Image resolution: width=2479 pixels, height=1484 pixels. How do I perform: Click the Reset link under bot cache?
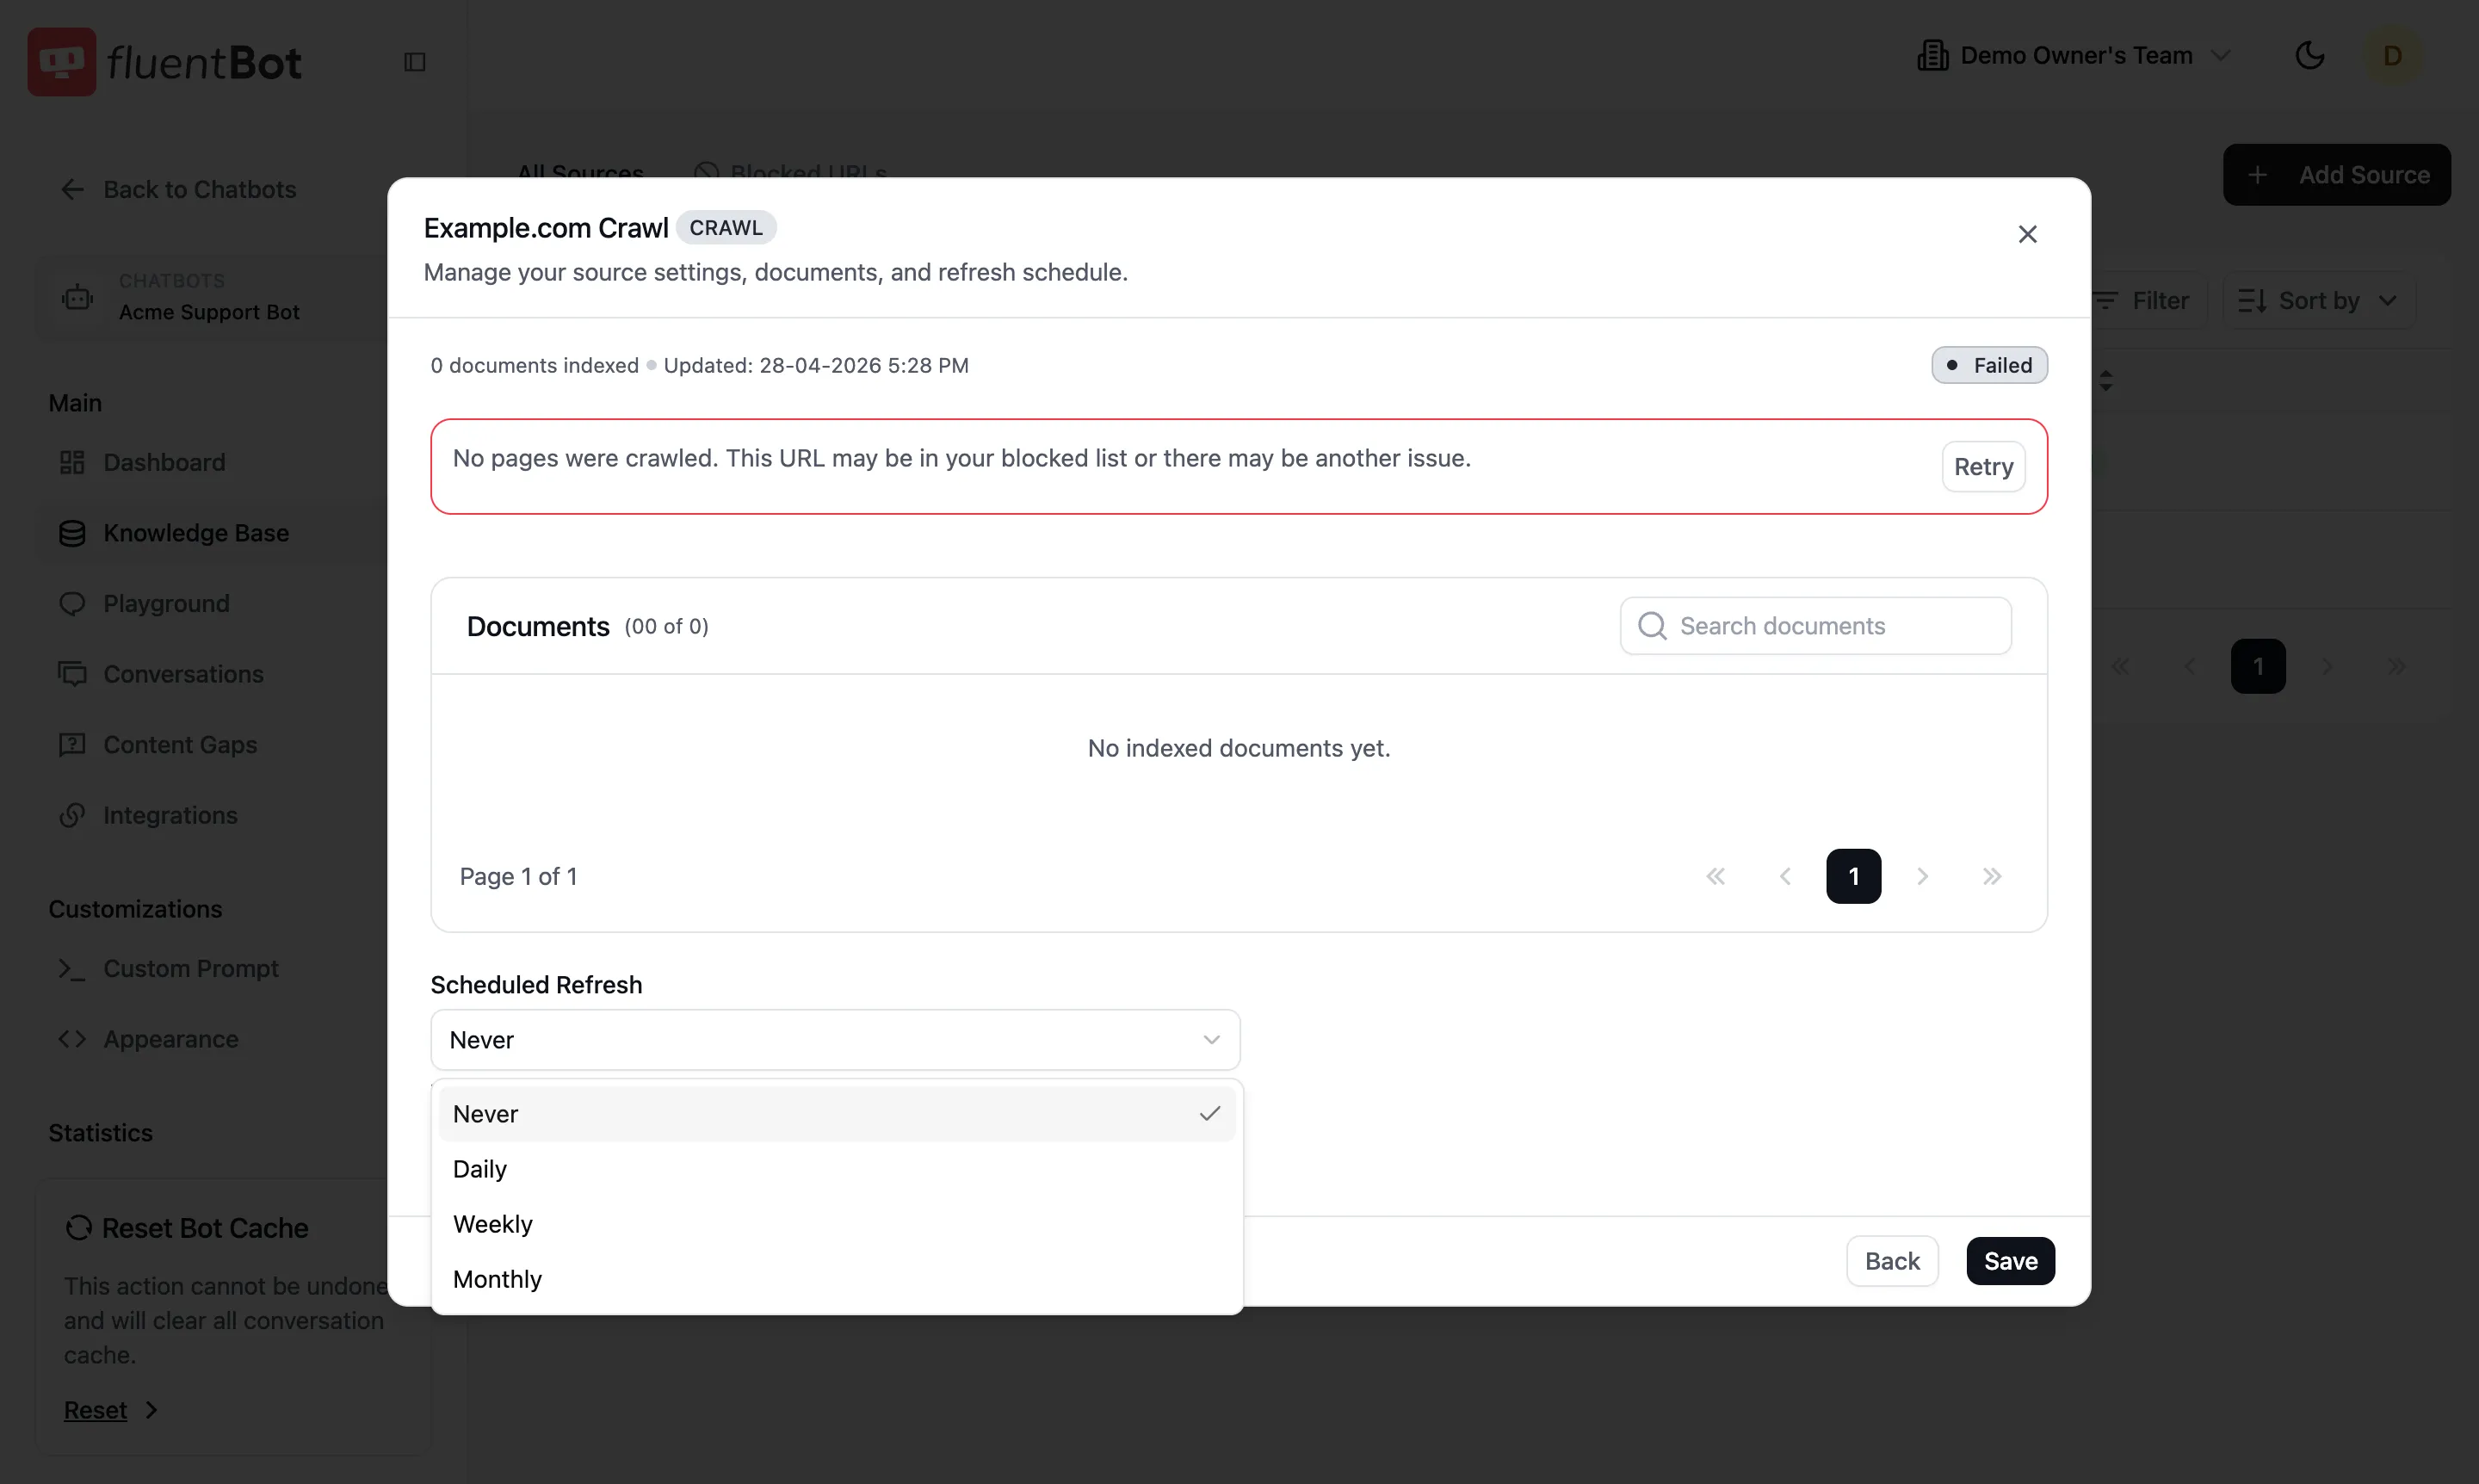95,1410
